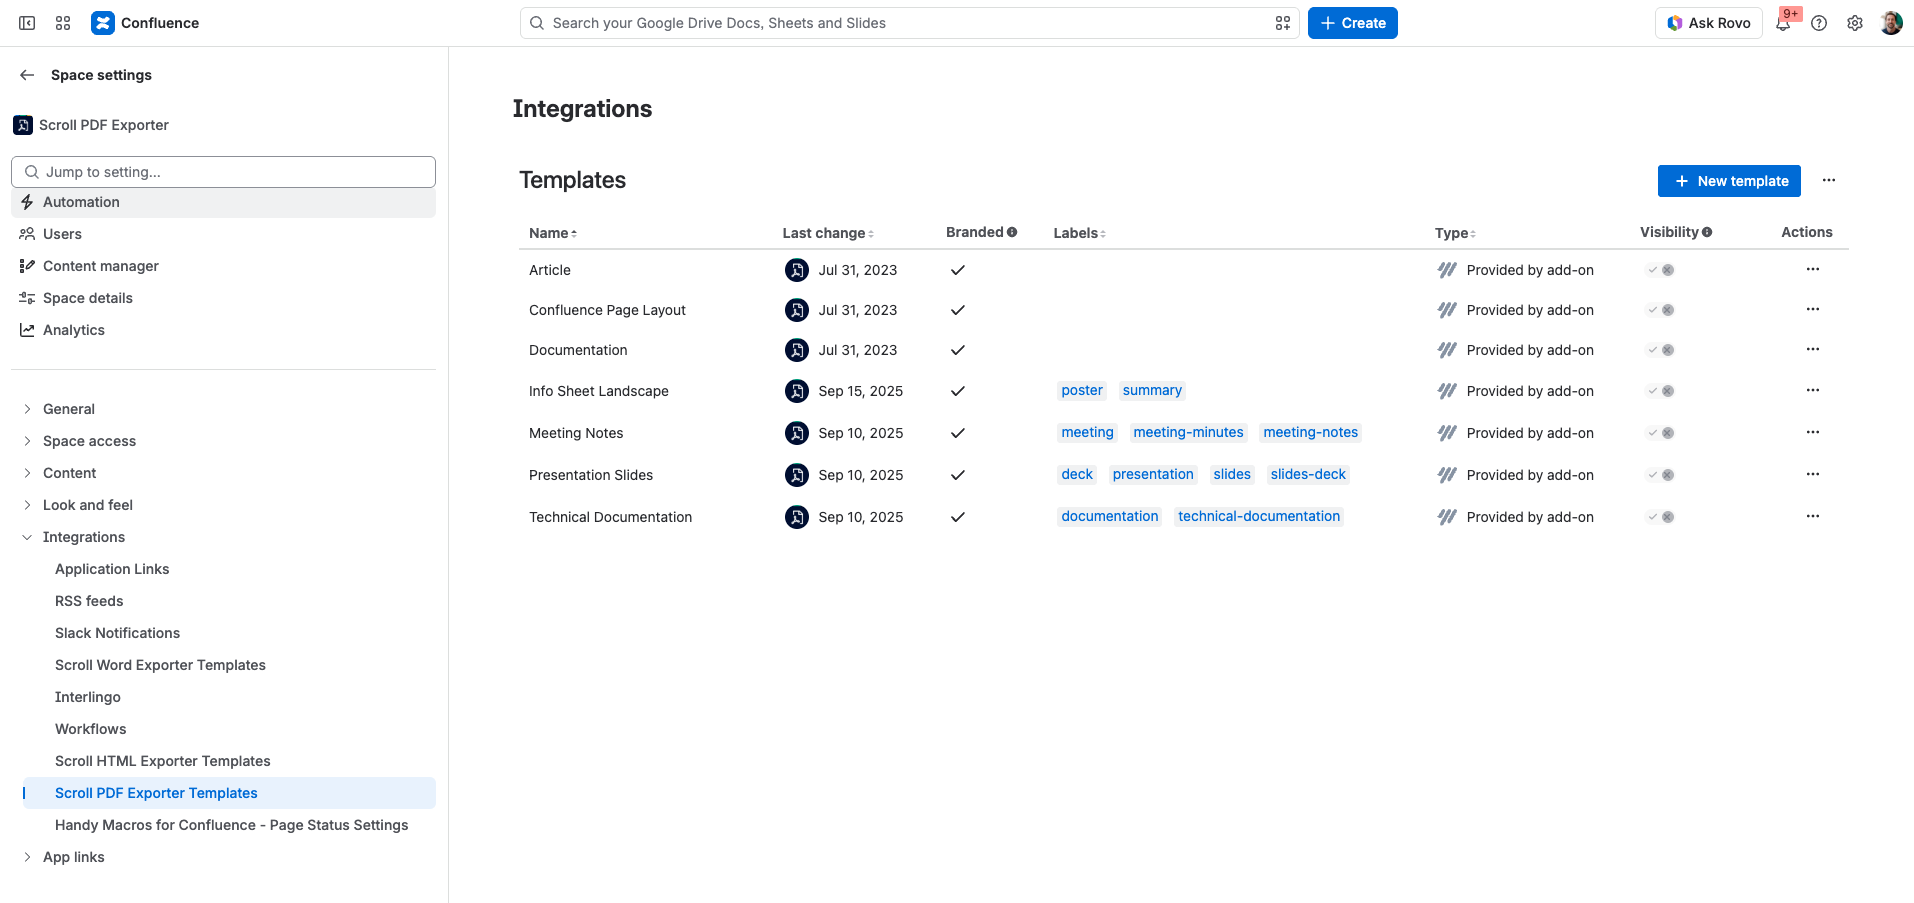This screenshot has width=1914, height=903.
Task: Sort templates by Type column
Action: 1455,233
